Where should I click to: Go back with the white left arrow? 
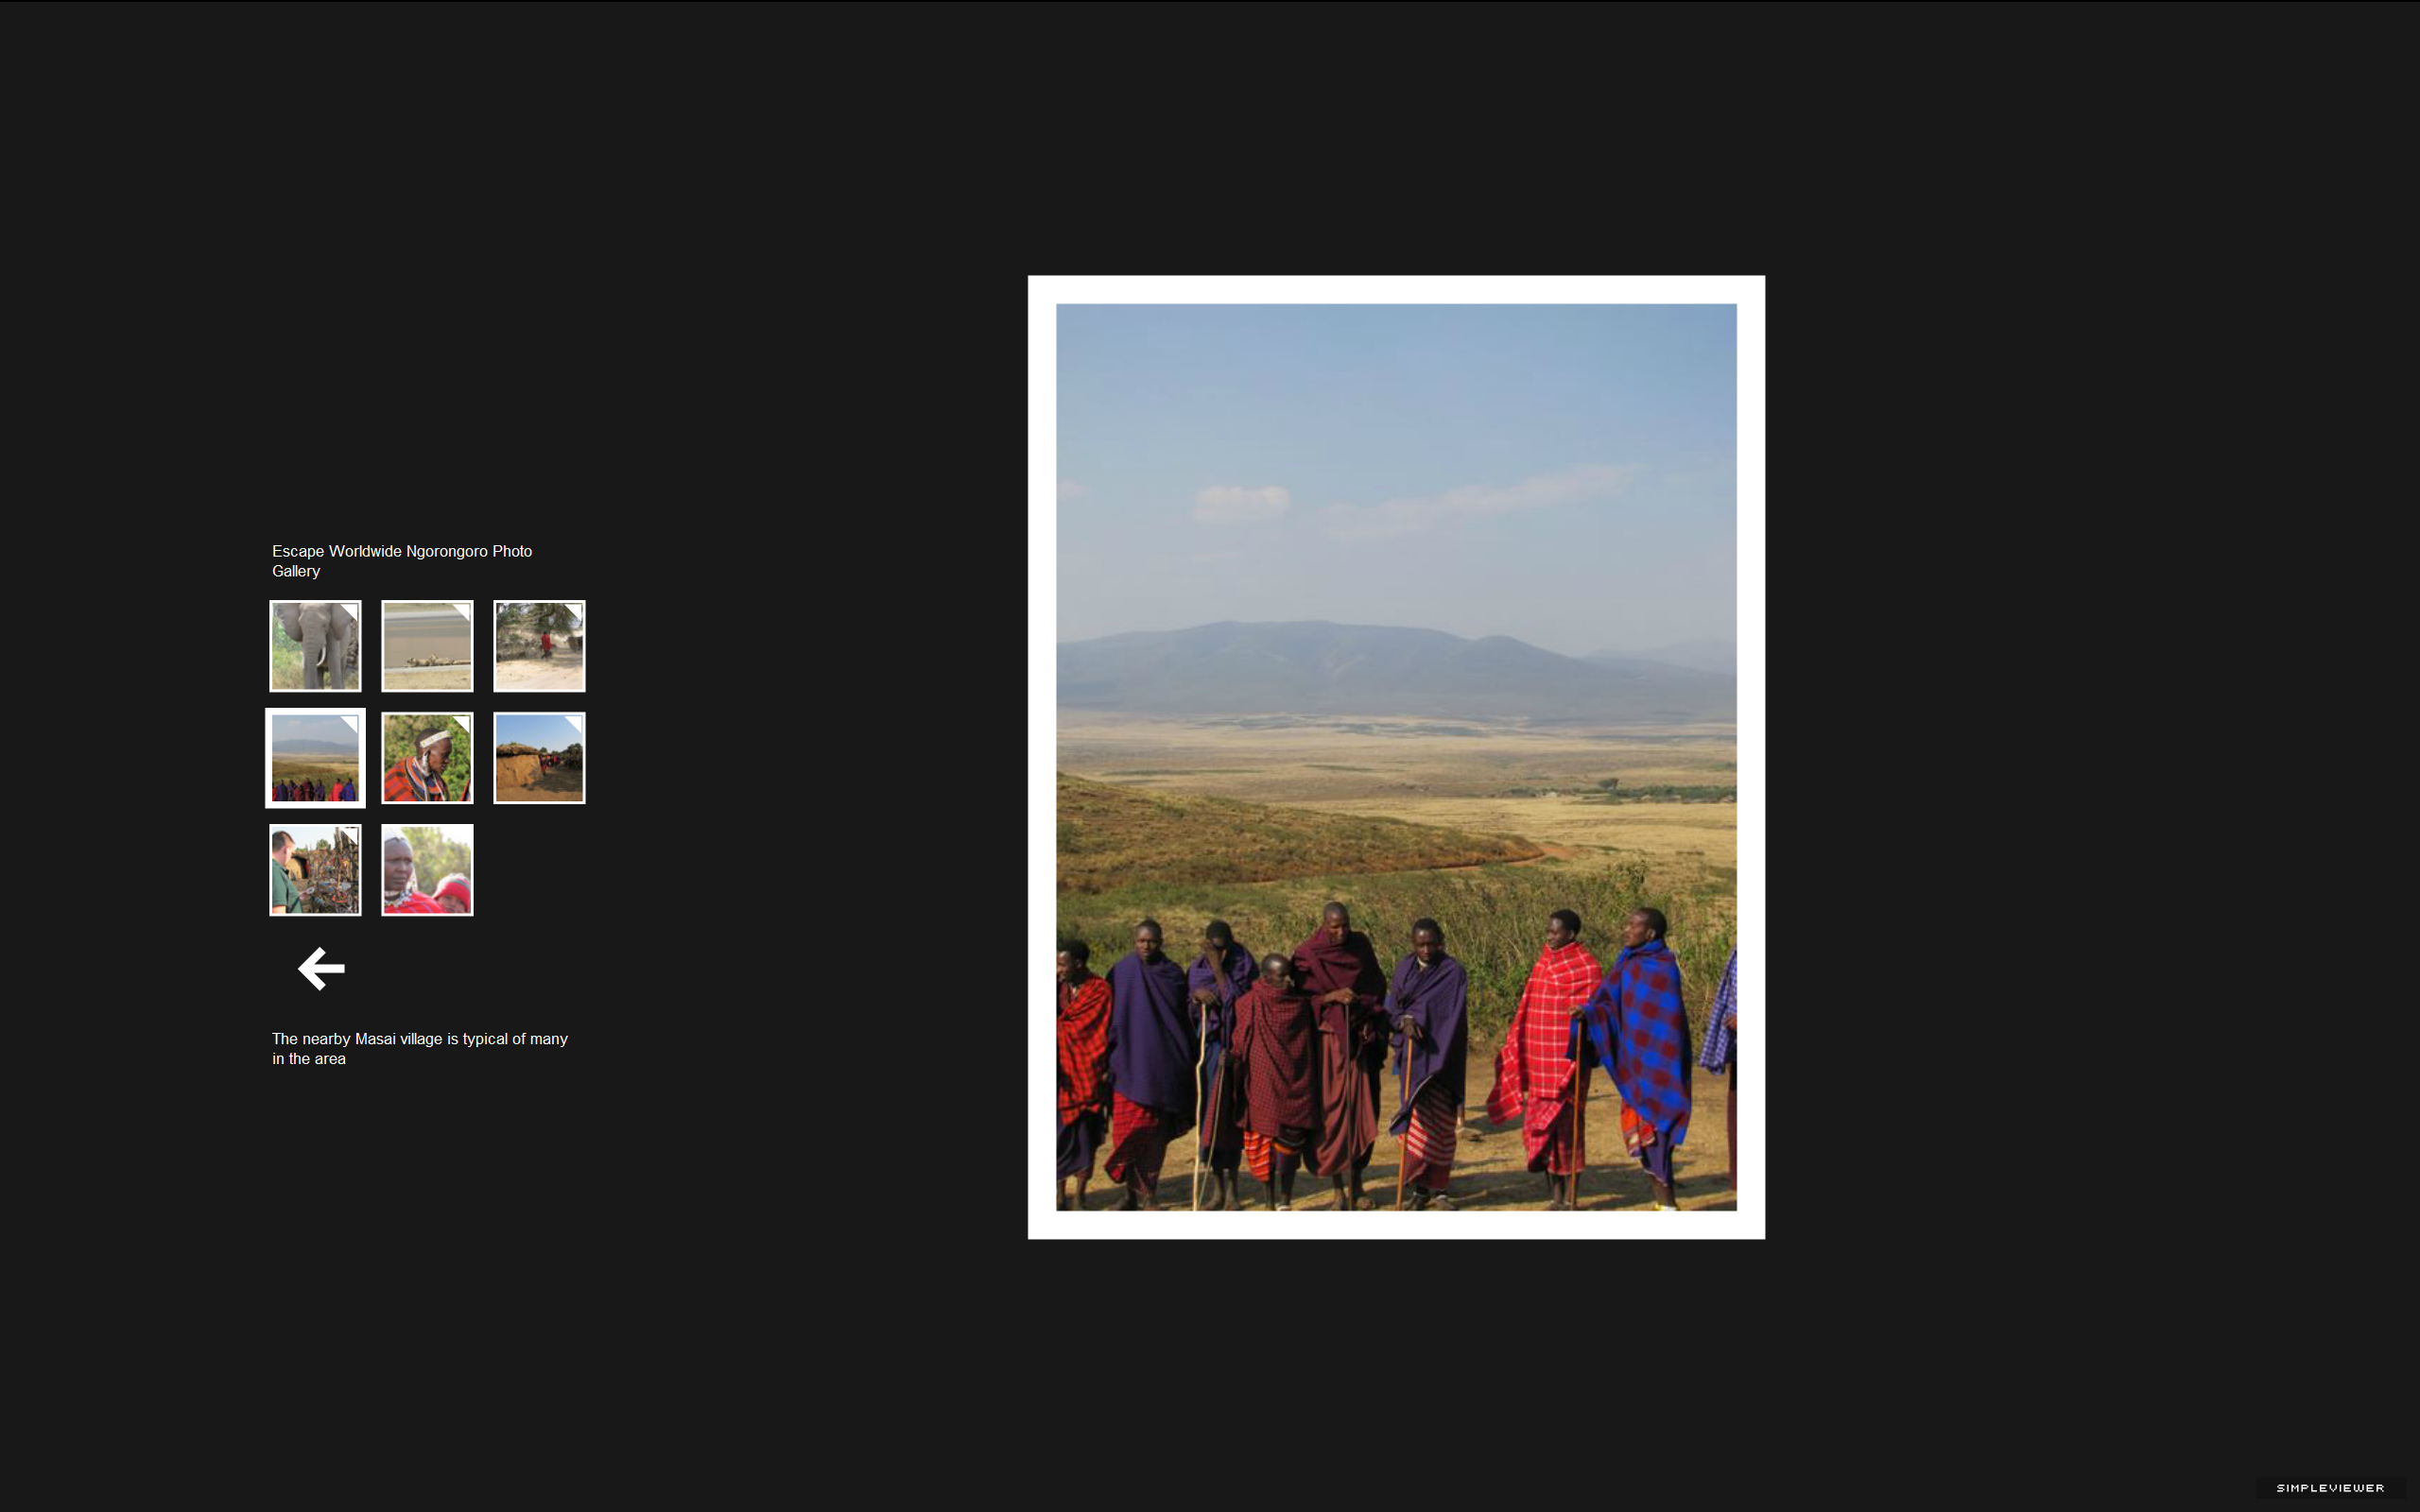(x=321, y=968)
